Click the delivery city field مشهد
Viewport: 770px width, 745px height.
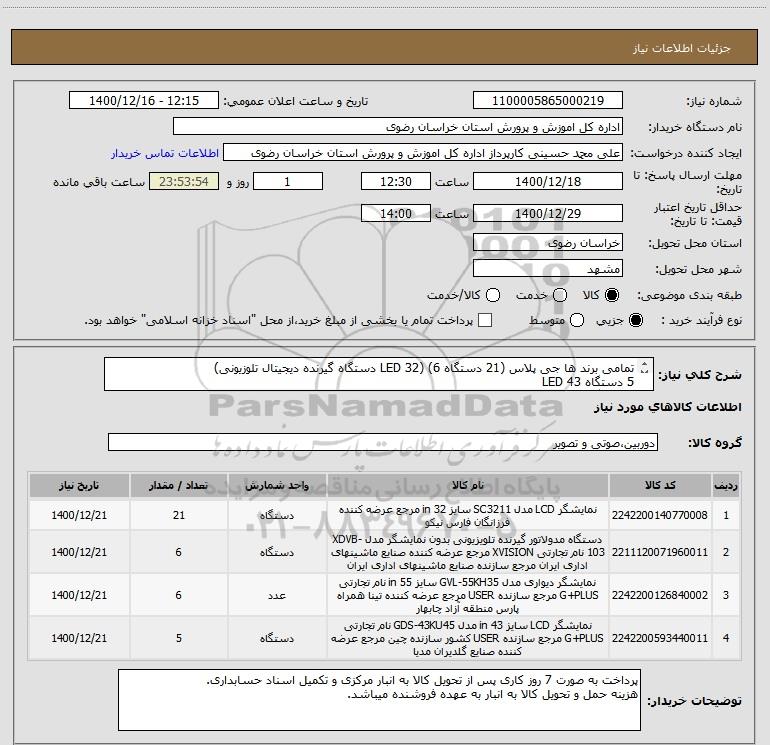548,268
